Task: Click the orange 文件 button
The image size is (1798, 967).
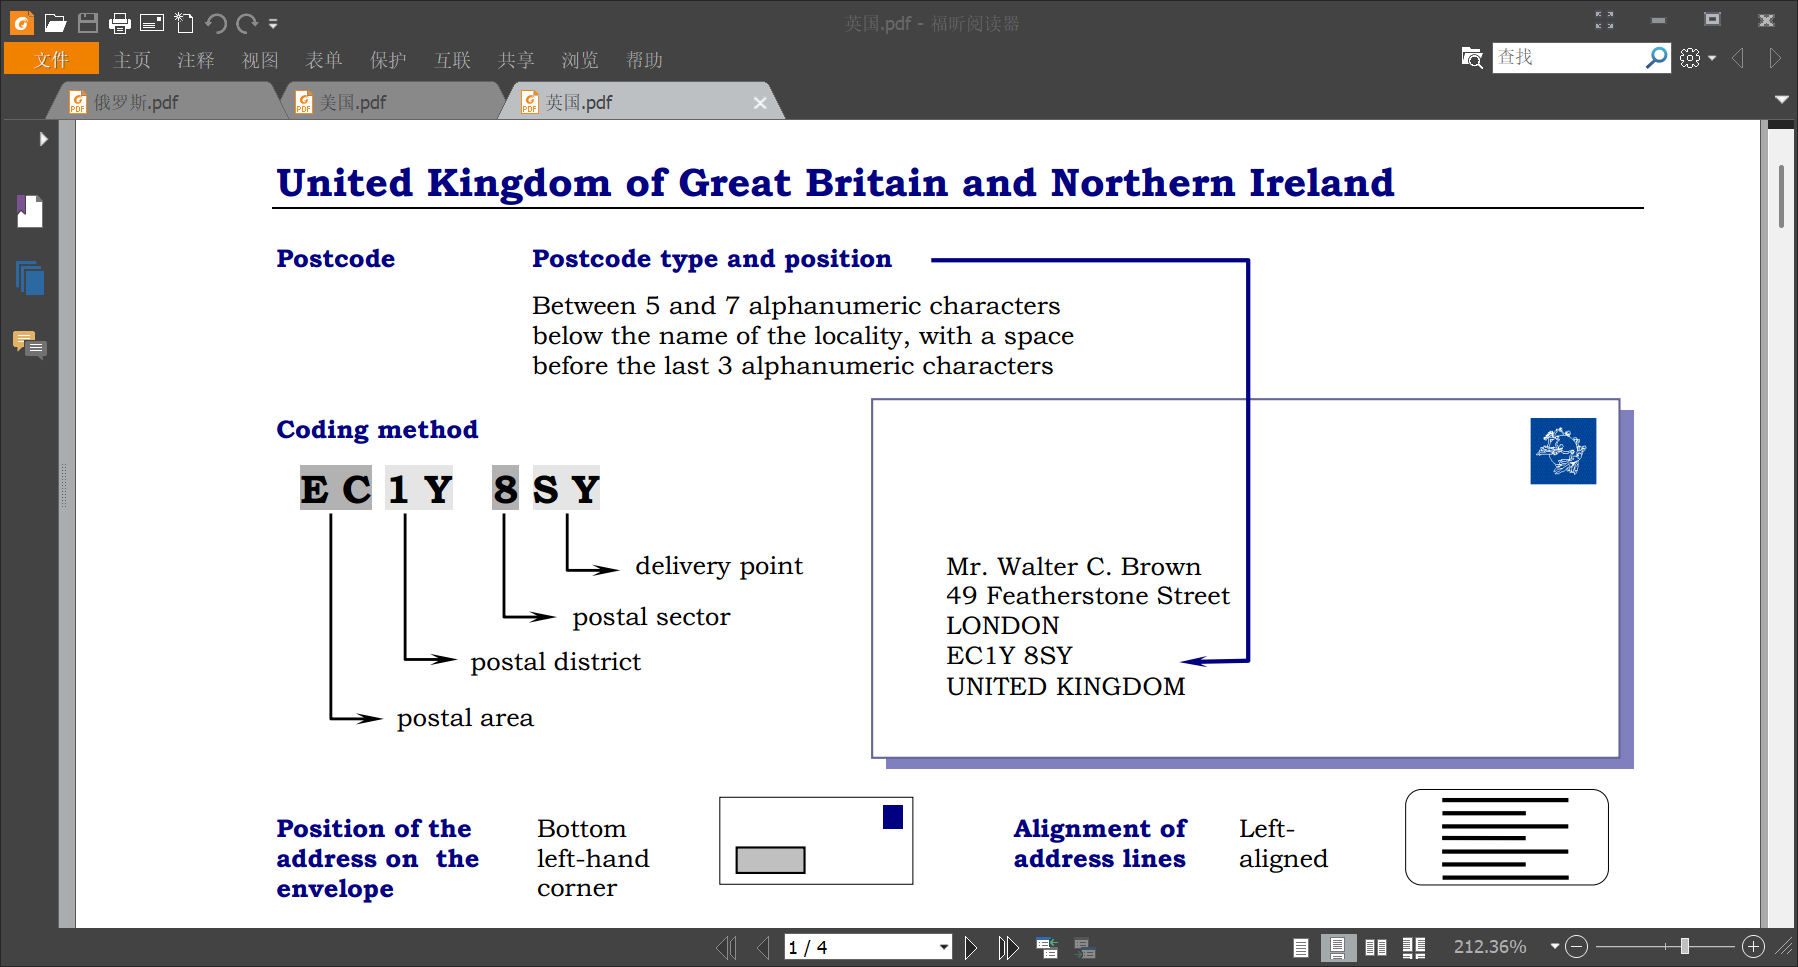Action: click(52, 60)
